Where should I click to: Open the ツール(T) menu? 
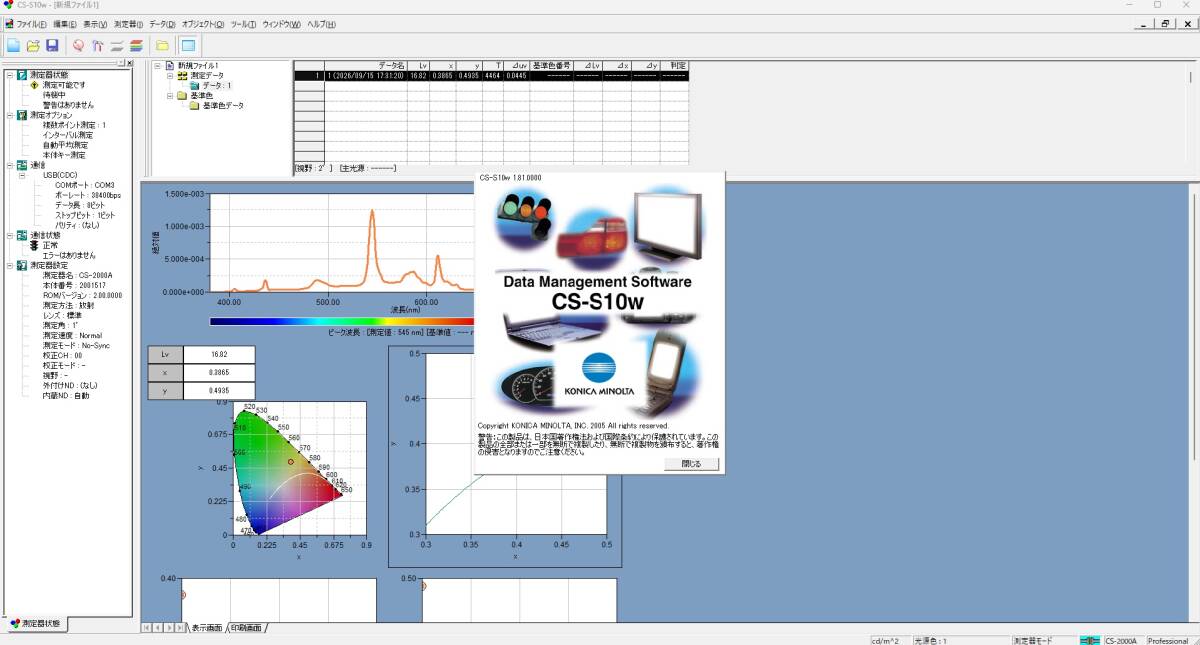pyautogui.click(x=243, y=24)
